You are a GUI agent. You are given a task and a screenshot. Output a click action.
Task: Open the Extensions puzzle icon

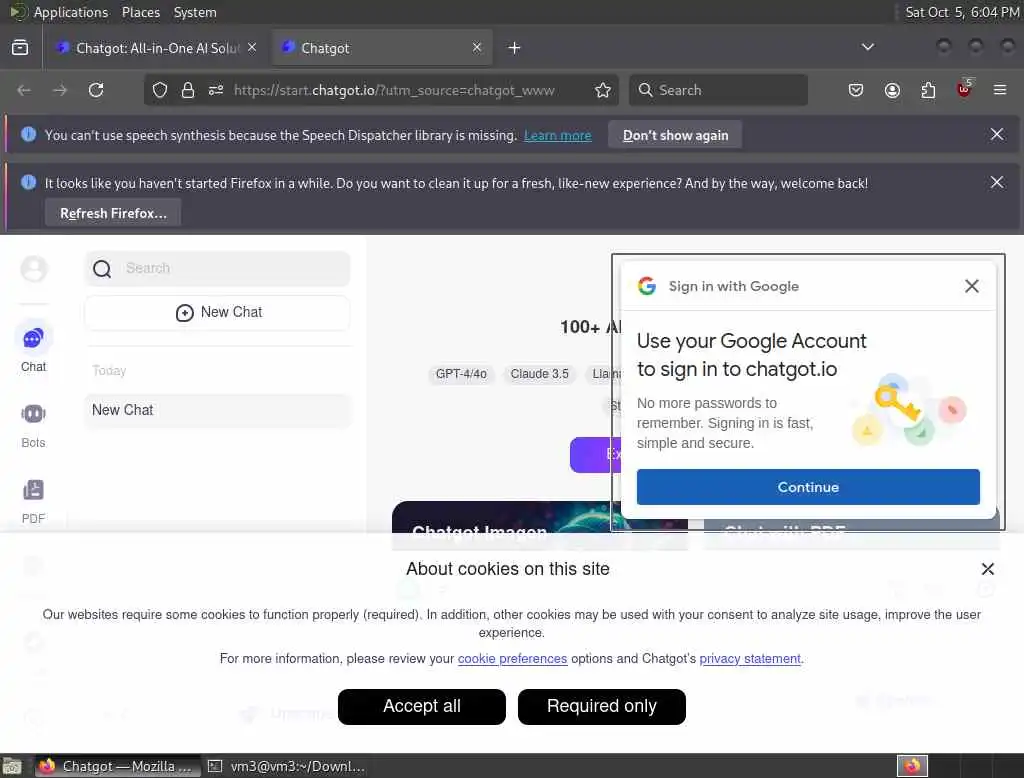pos(928,90)
